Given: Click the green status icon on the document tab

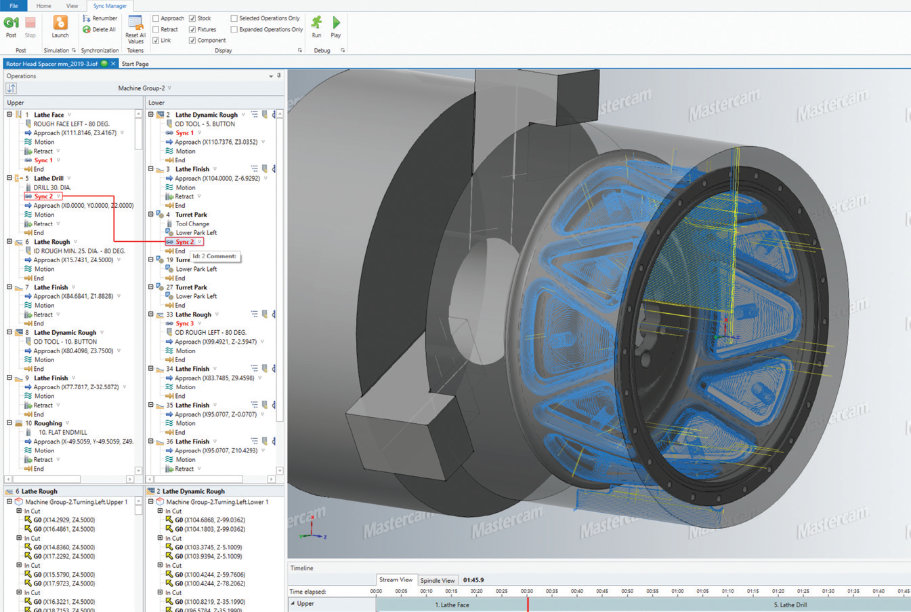Looking at the screenshot, I should pos(104,63).
